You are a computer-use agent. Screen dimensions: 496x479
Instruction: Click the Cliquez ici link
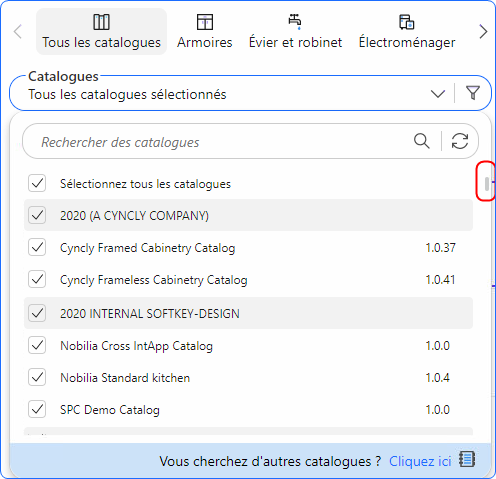tap(420, 461)
